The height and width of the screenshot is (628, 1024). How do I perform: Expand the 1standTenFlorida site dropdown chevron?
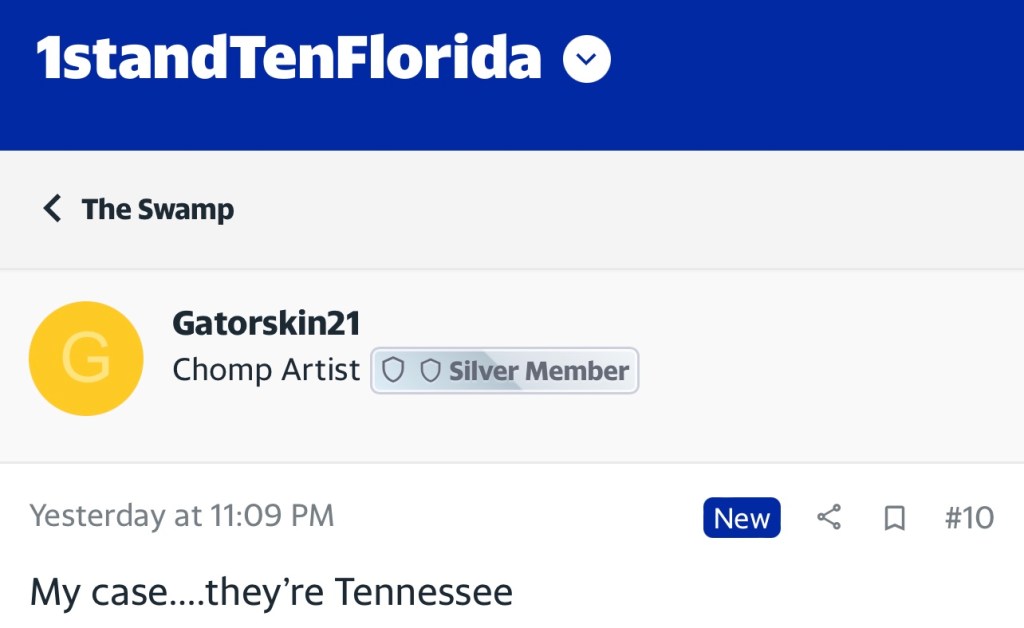click(587, 62)
